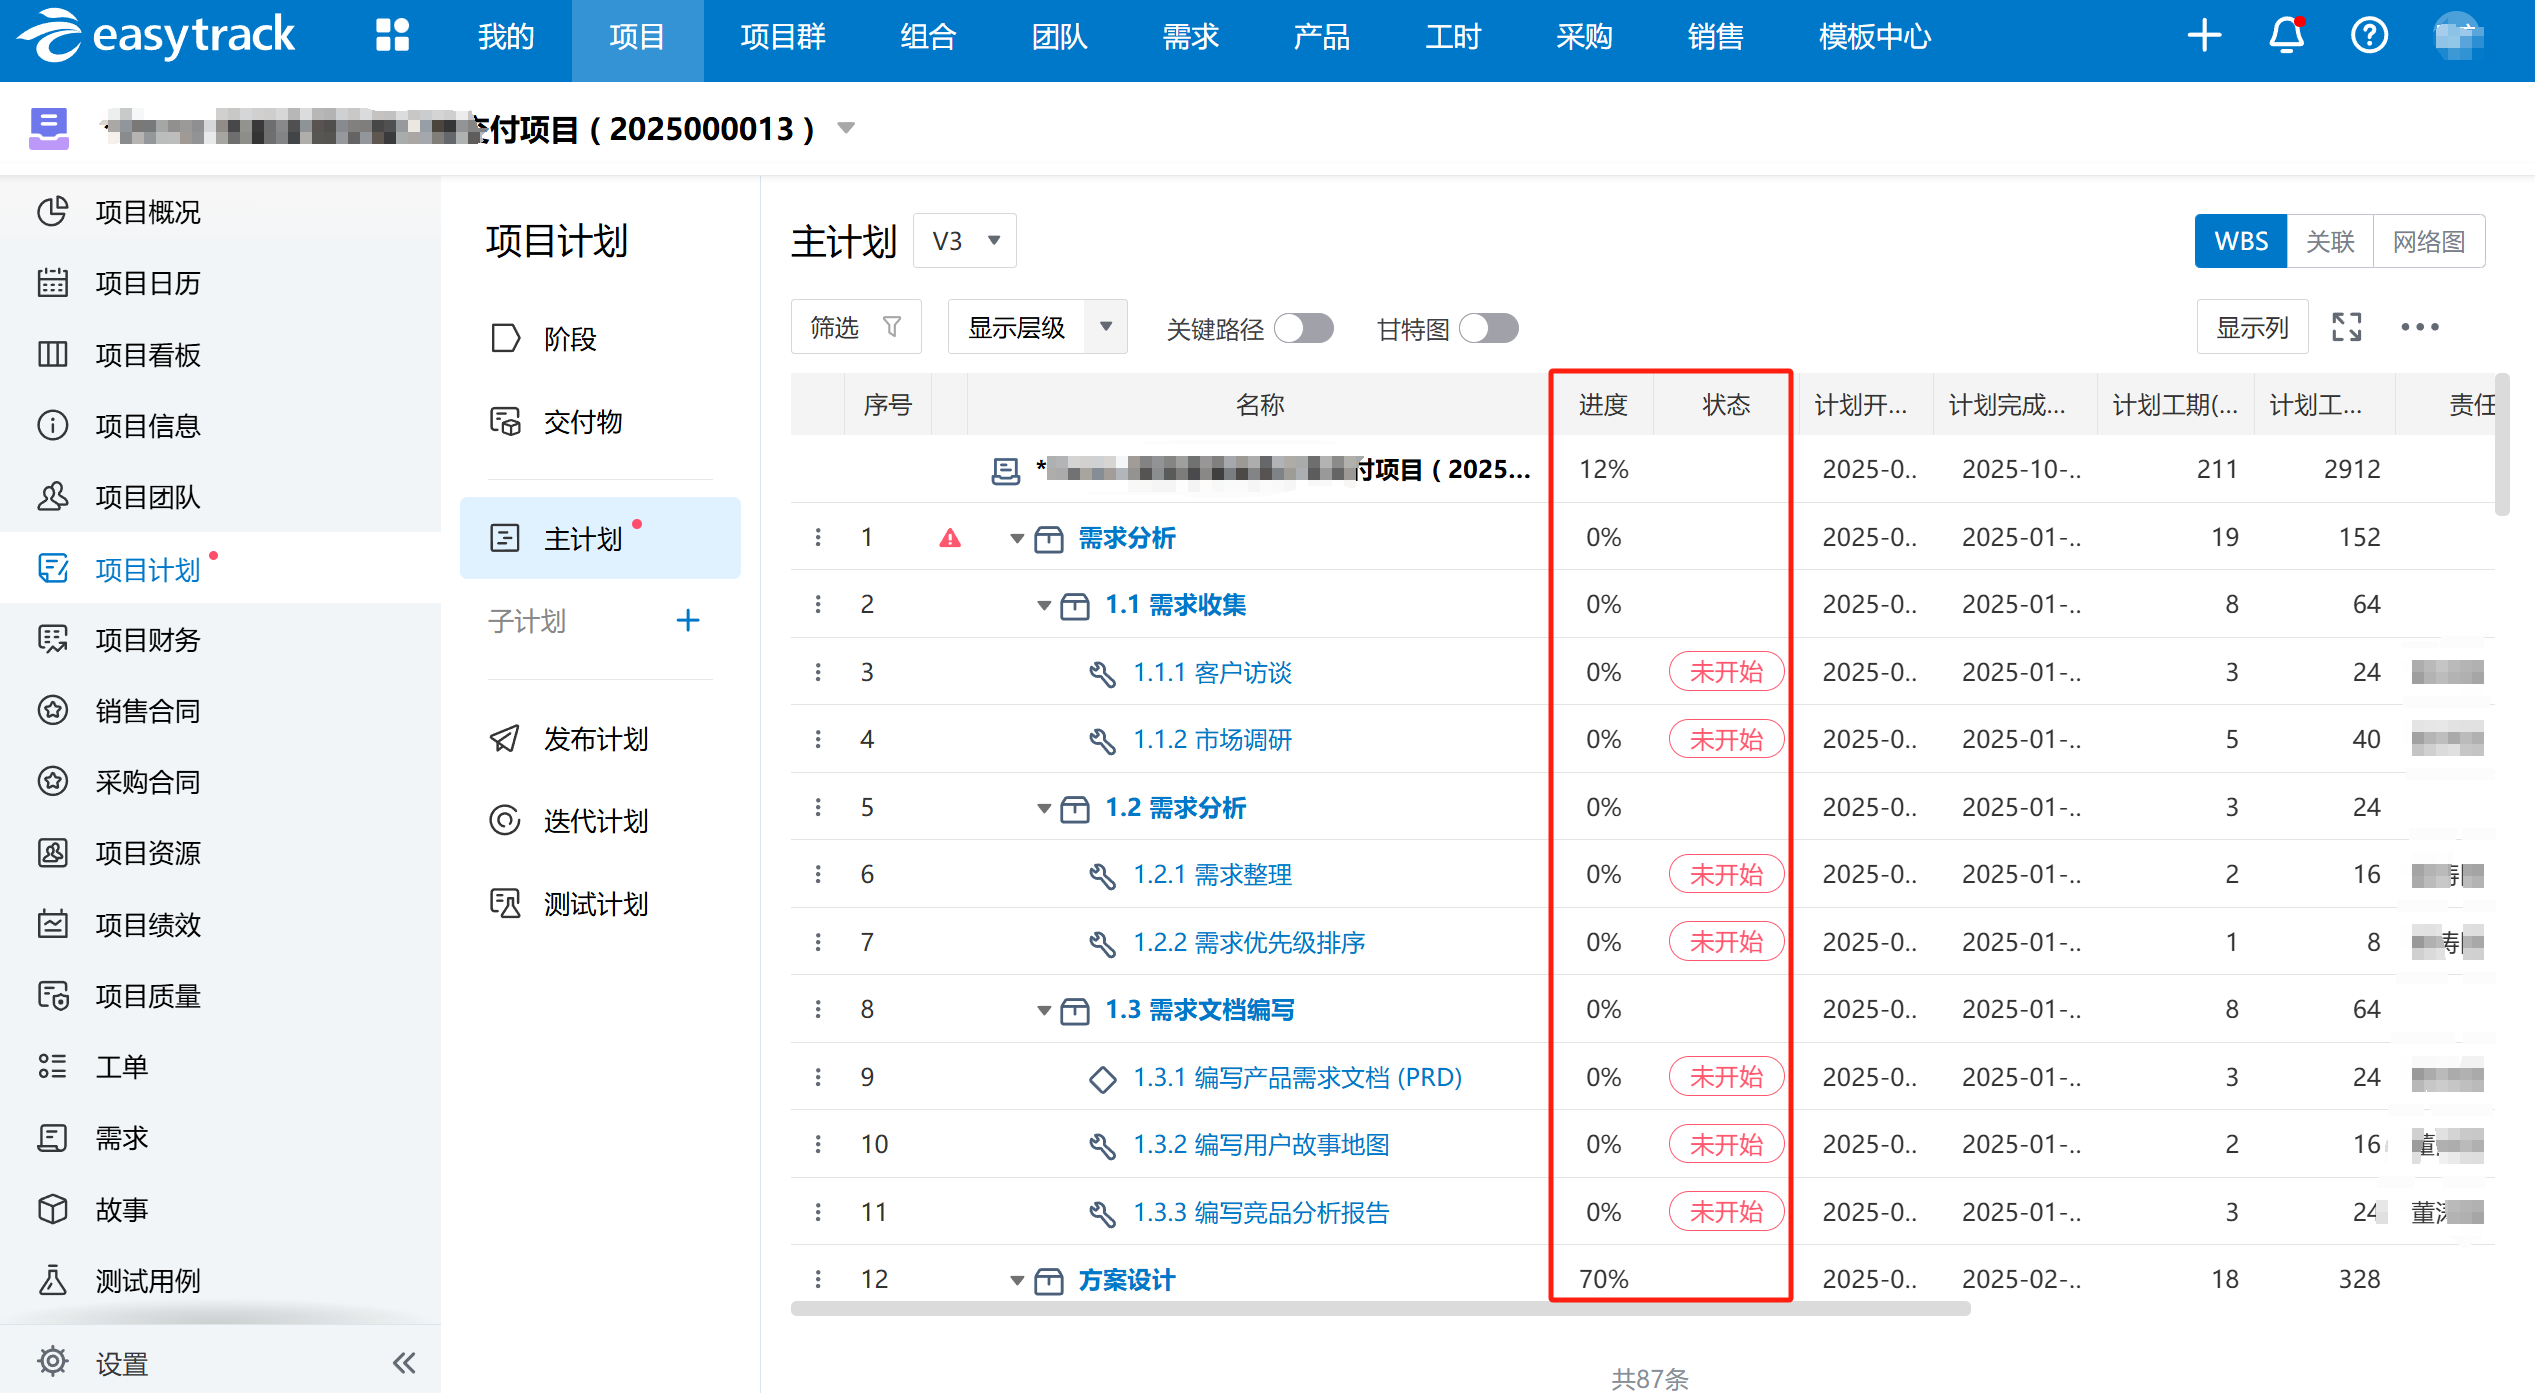The height and width of the screenshot is (1393, 2535).
Task: Open the notification bell icon
Action: 2286,36
